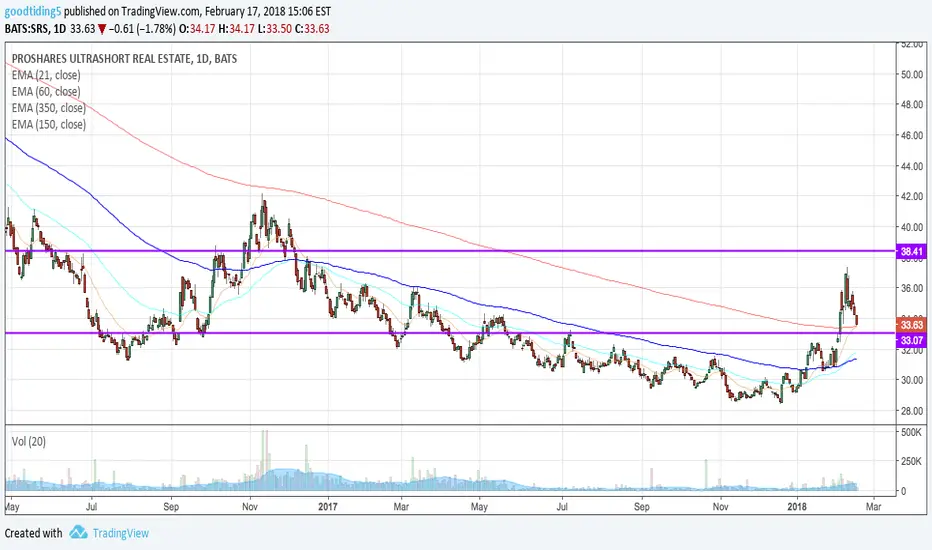Click the C:33.63 close value
Viewport: 932px width, 550px height.
(x=312, y=29)
